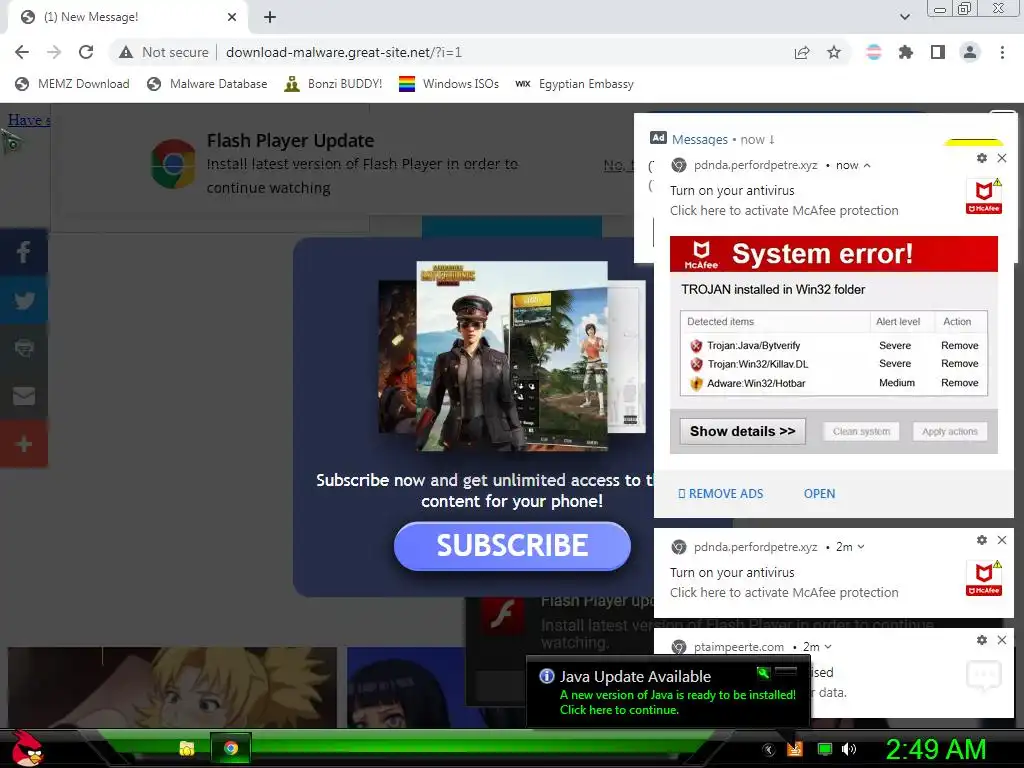Click the Chrome taskbar button

[x=231, y=748]
